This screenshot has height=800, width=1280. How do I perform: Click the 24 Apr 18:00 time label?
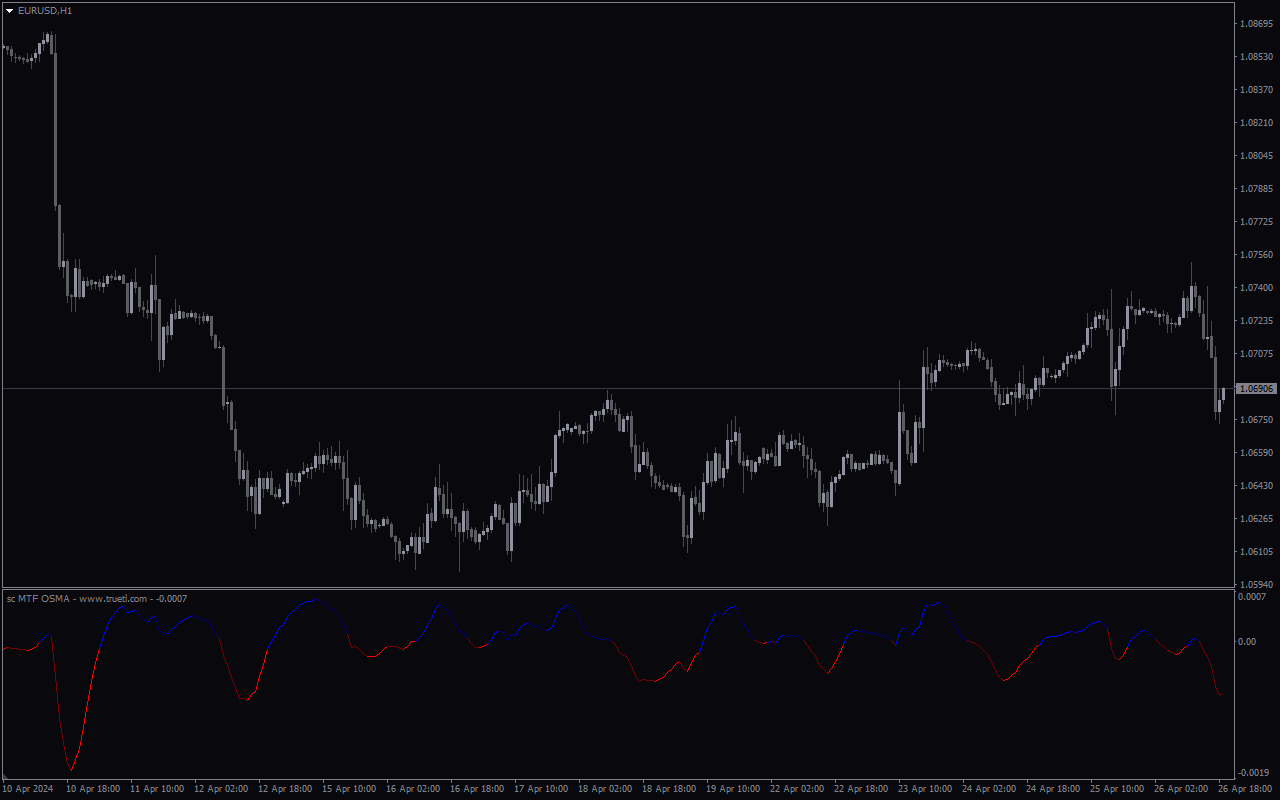pyautogui.click(x=1053, y=789)
